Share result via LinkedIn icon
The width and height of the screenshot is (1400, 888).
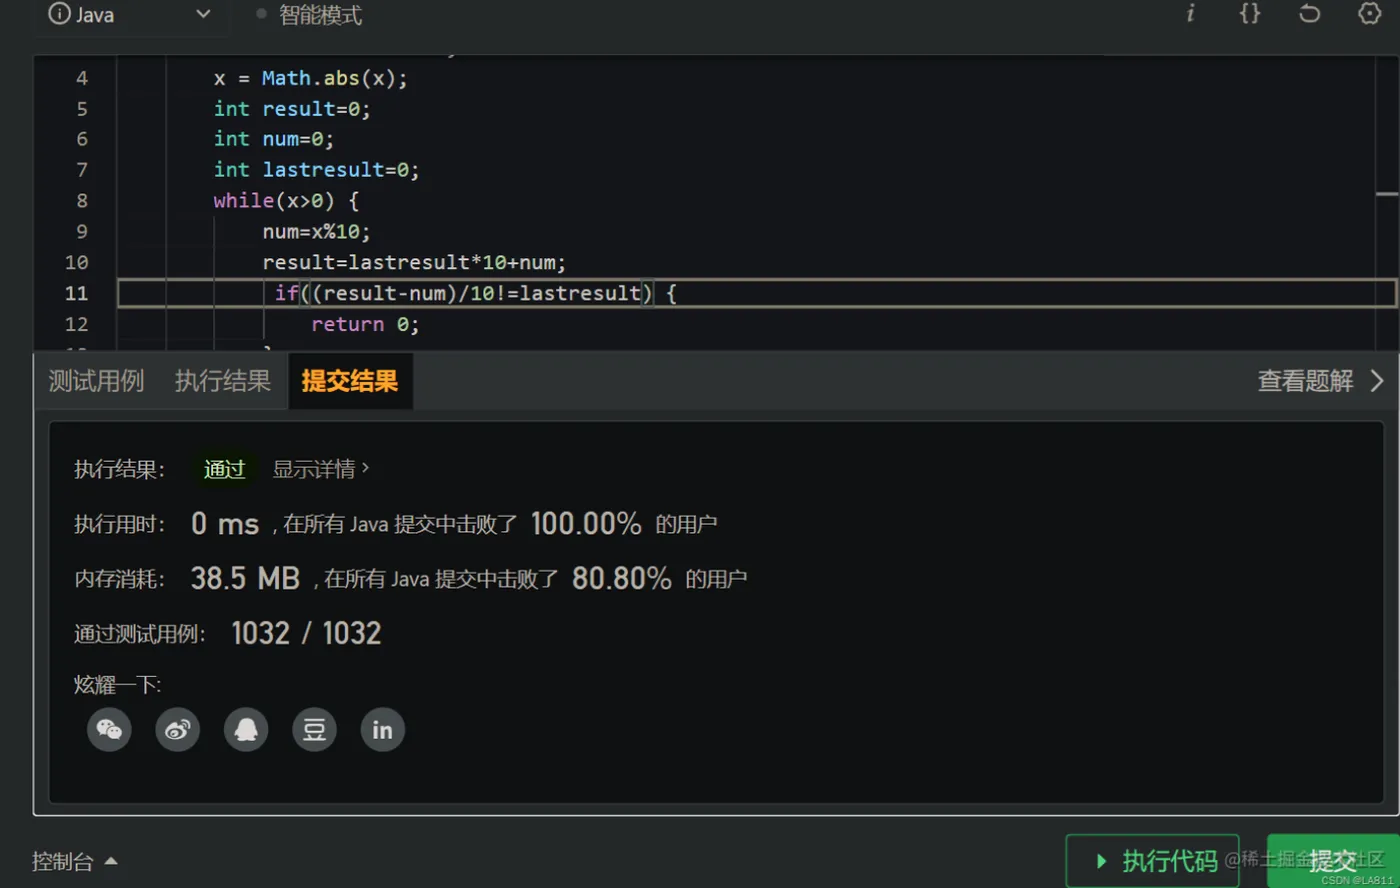tap(382, 730)
